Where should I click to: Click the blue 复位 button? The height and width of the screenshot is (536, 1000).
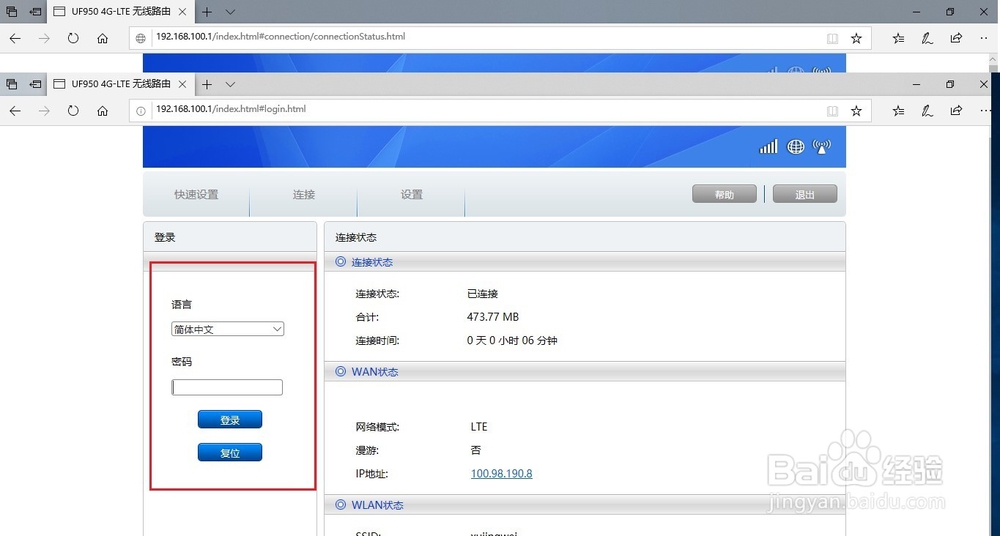click(x=230, y=452)
